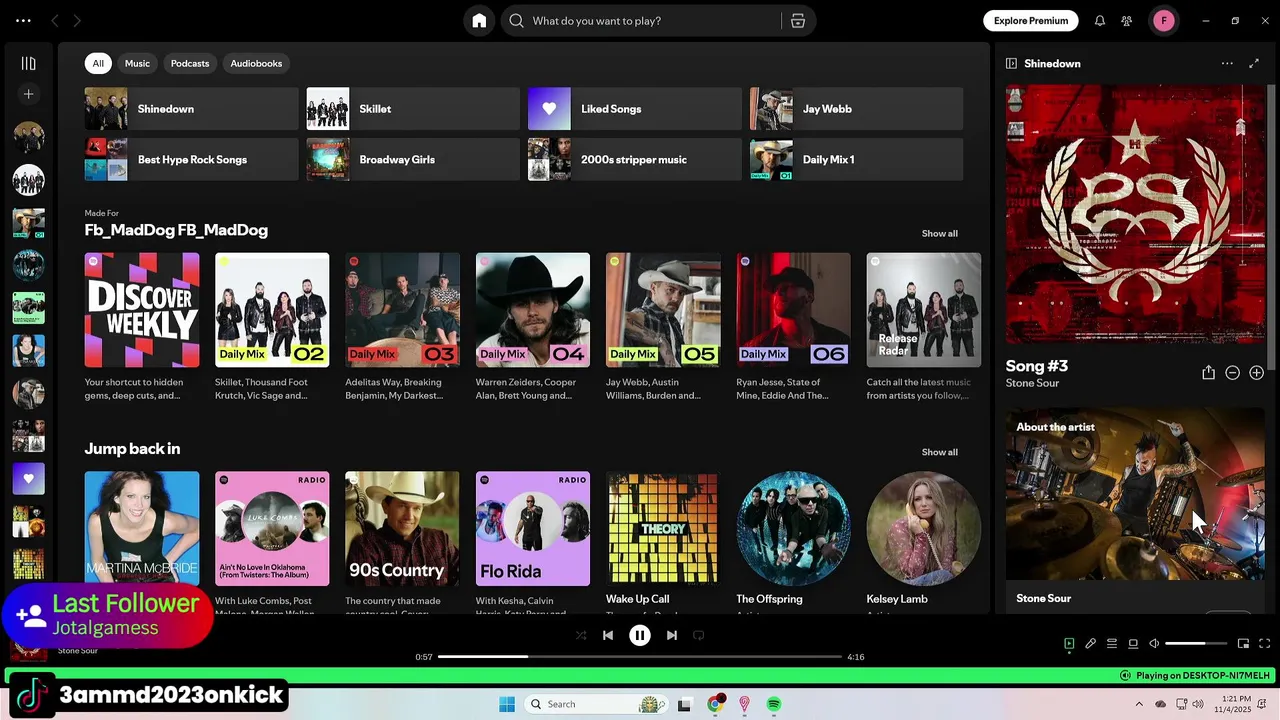The height and width of the screenshot is (720, 1280).
Task: Pause the current song
Action: [x=640, y=635]
